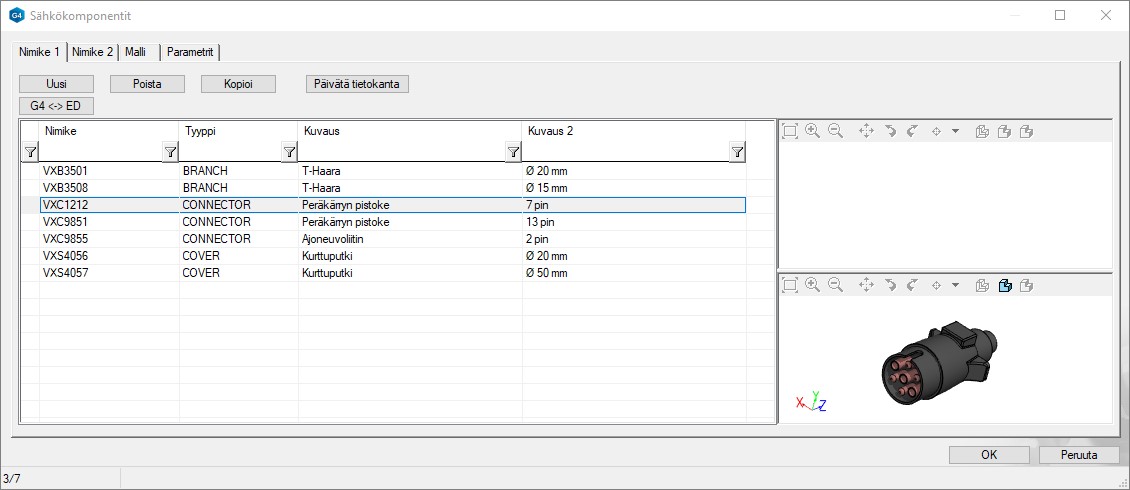Open the Tyyppi column filter dropdown

[x=289, y=152]
